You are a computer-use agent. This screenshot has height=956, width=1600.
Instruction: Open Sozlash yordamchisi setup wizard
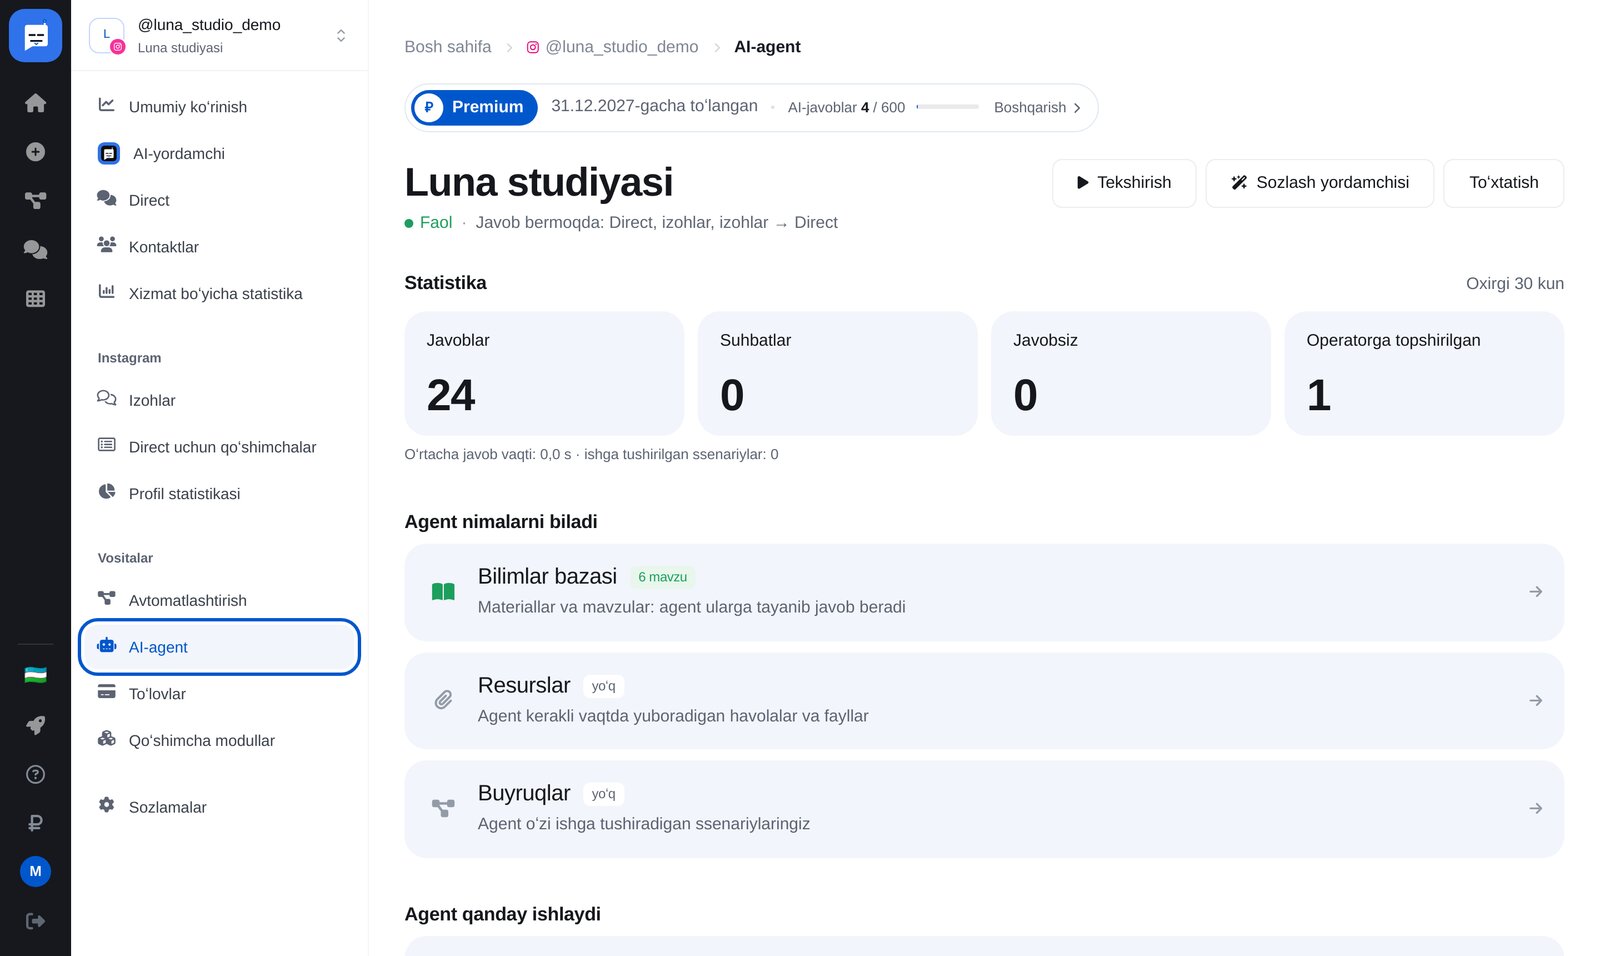pos(1320,183)
